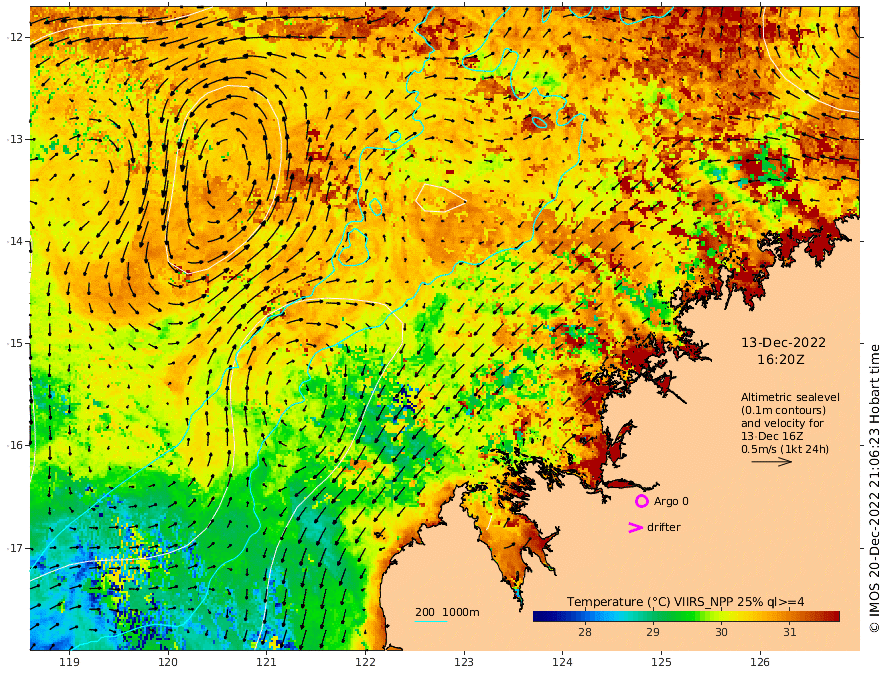The width and height of the screenshot is (880, 680).
Task: Click the 'Argo 0' legend label
Action: click(x=671, y=501)
